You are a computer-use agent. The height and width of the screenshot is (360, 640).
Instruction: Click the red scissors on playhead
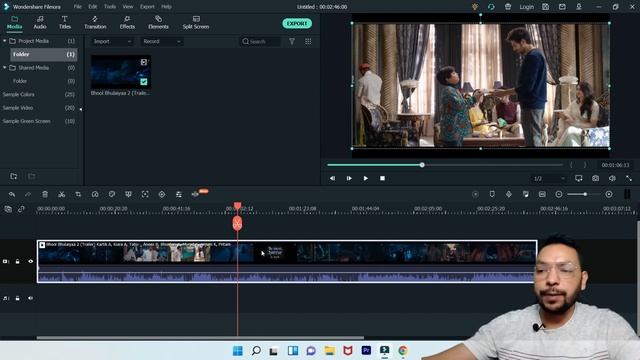click(237, 223)
